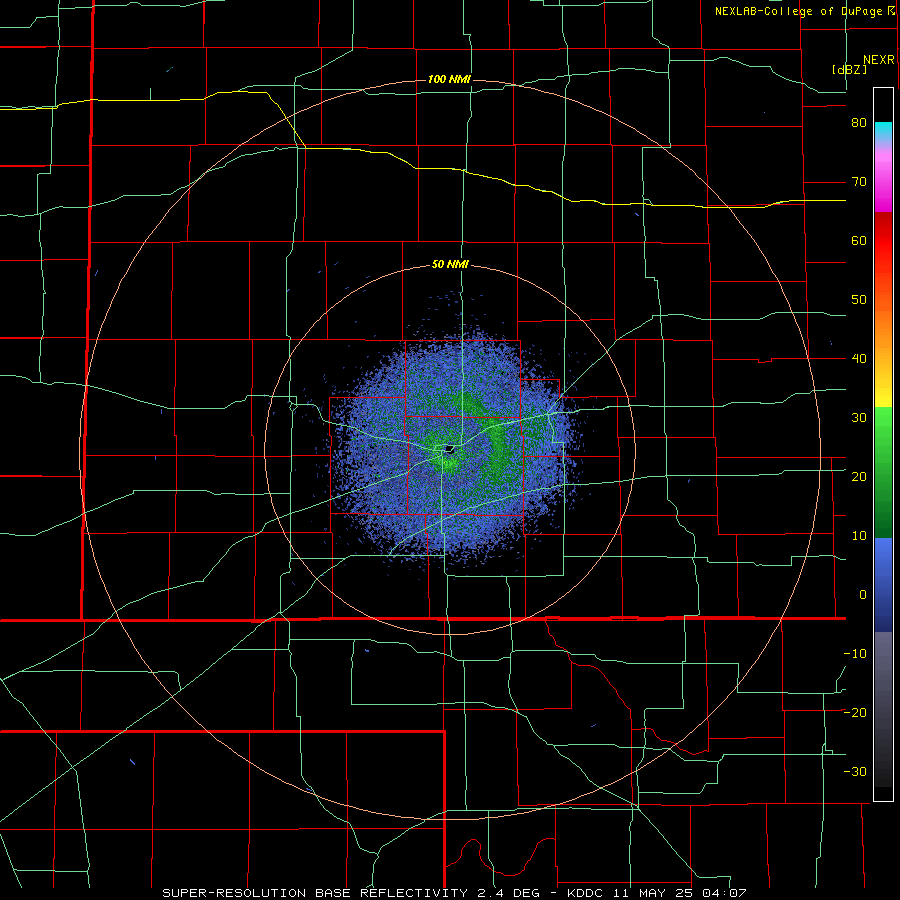Click the 50 NMI range ring label
The height and width of the screenshot is (900, 900).
click(450, 265)
